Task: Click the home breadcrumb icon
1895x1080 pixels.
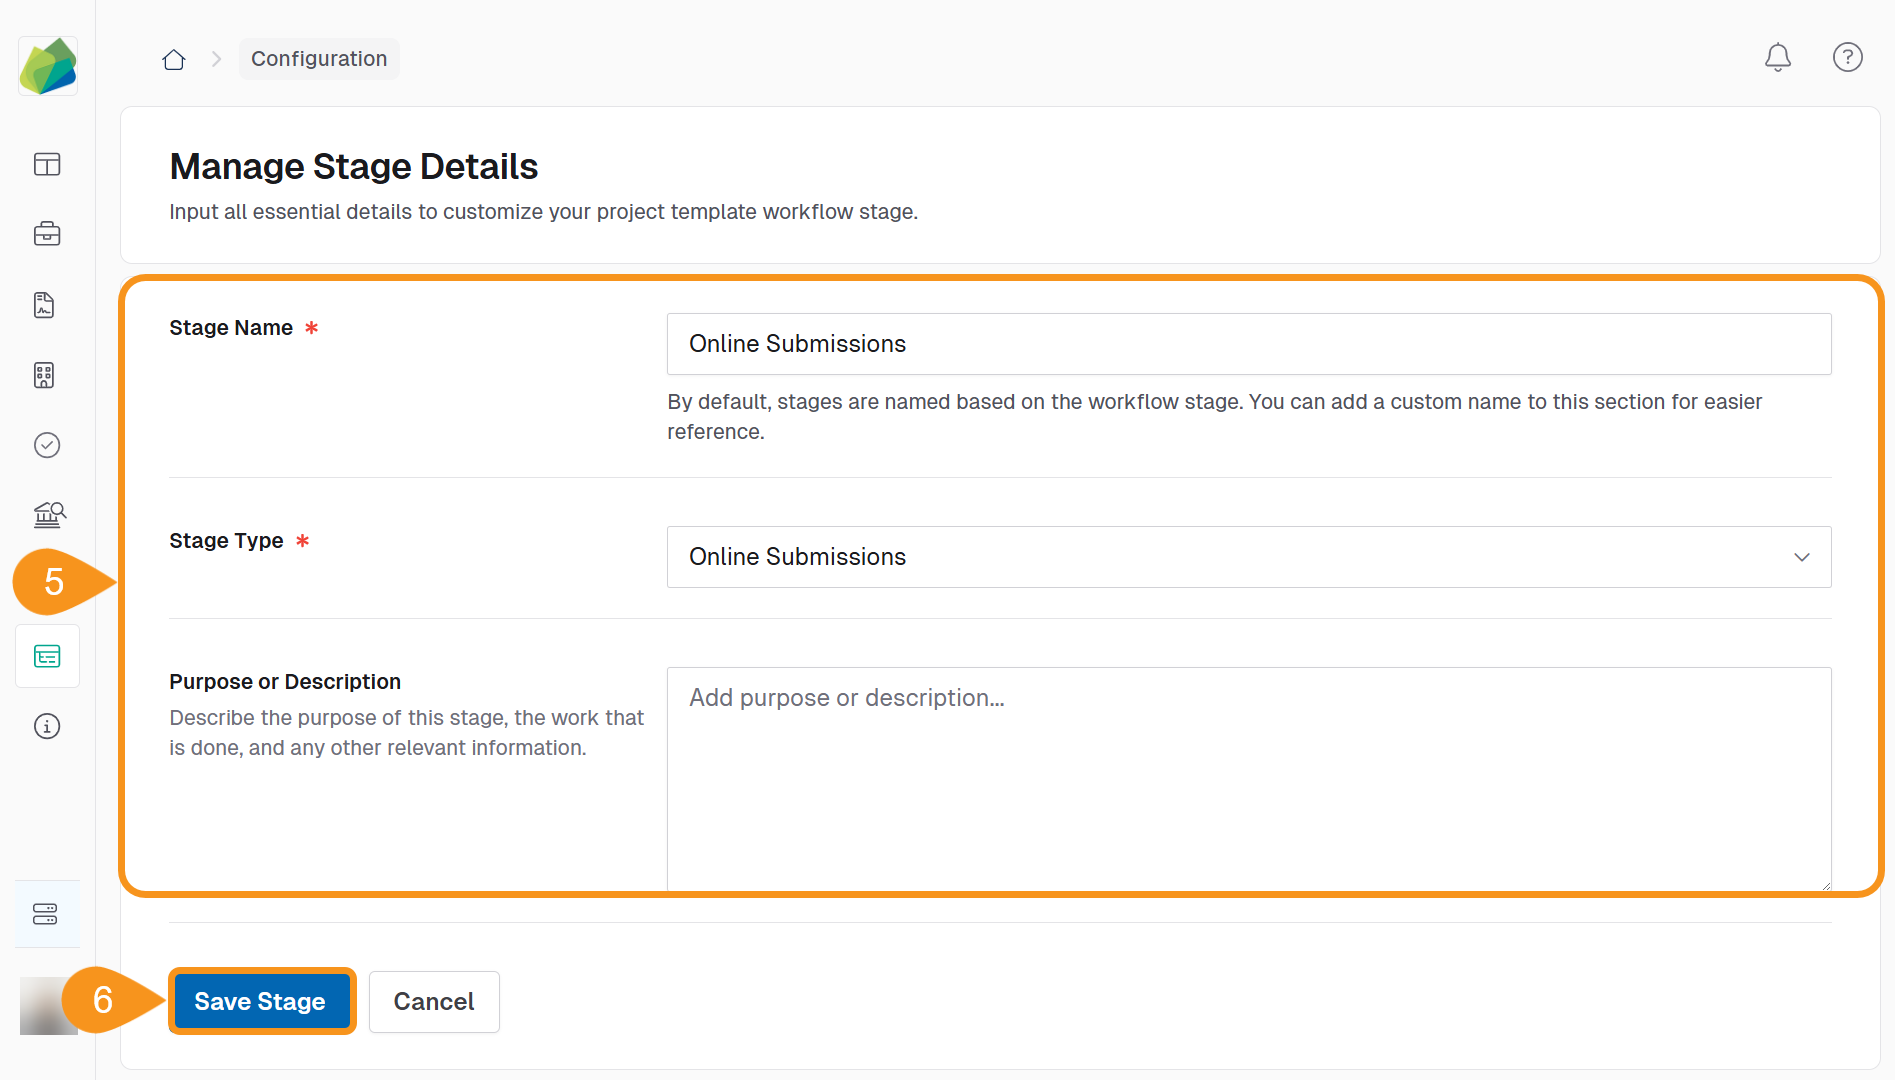Action: click(173, 58)
